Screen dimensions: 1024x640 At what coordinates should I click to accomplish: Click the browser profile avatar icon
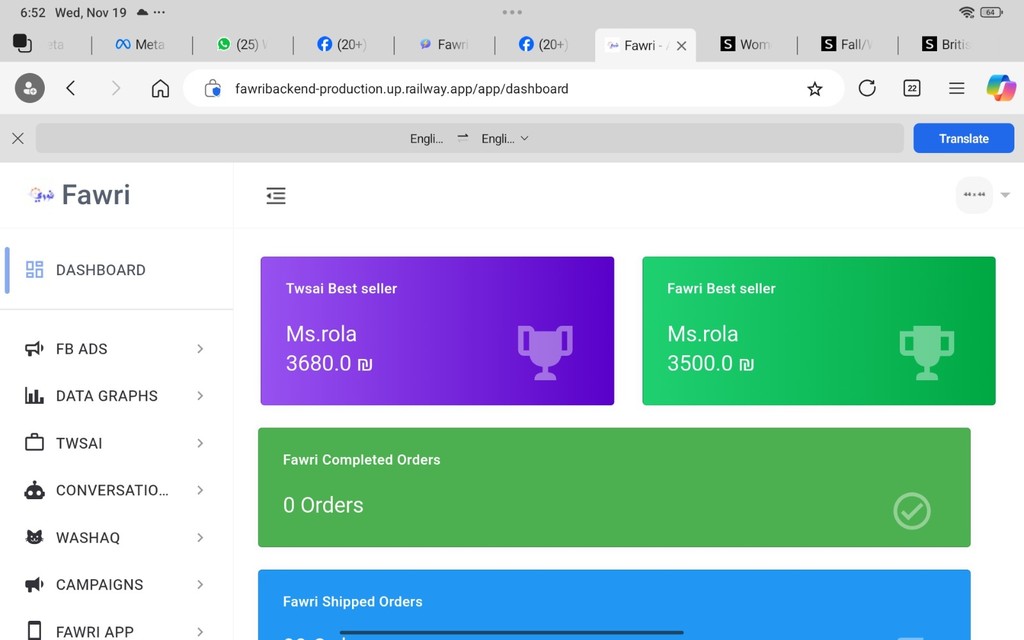tap(29, 88)
